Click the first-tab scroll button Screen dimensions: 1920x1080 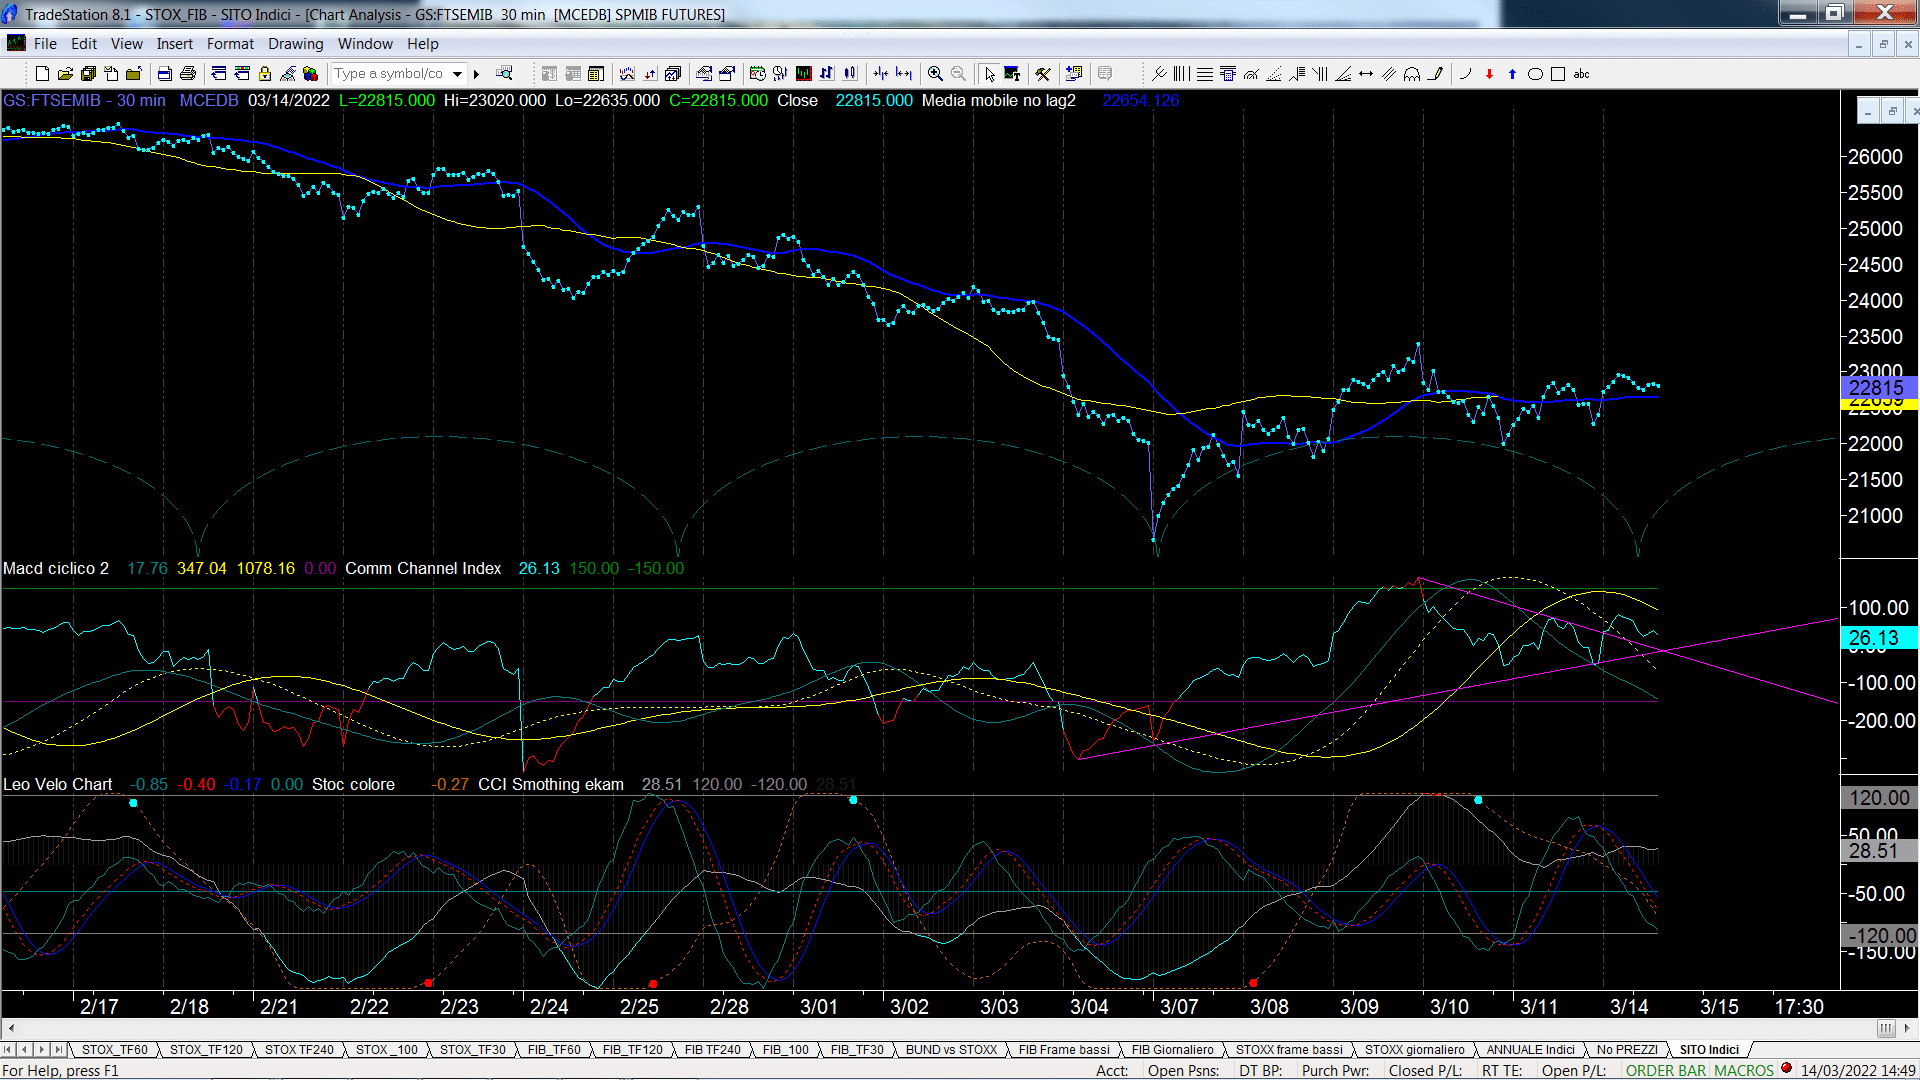point(8,1050)
